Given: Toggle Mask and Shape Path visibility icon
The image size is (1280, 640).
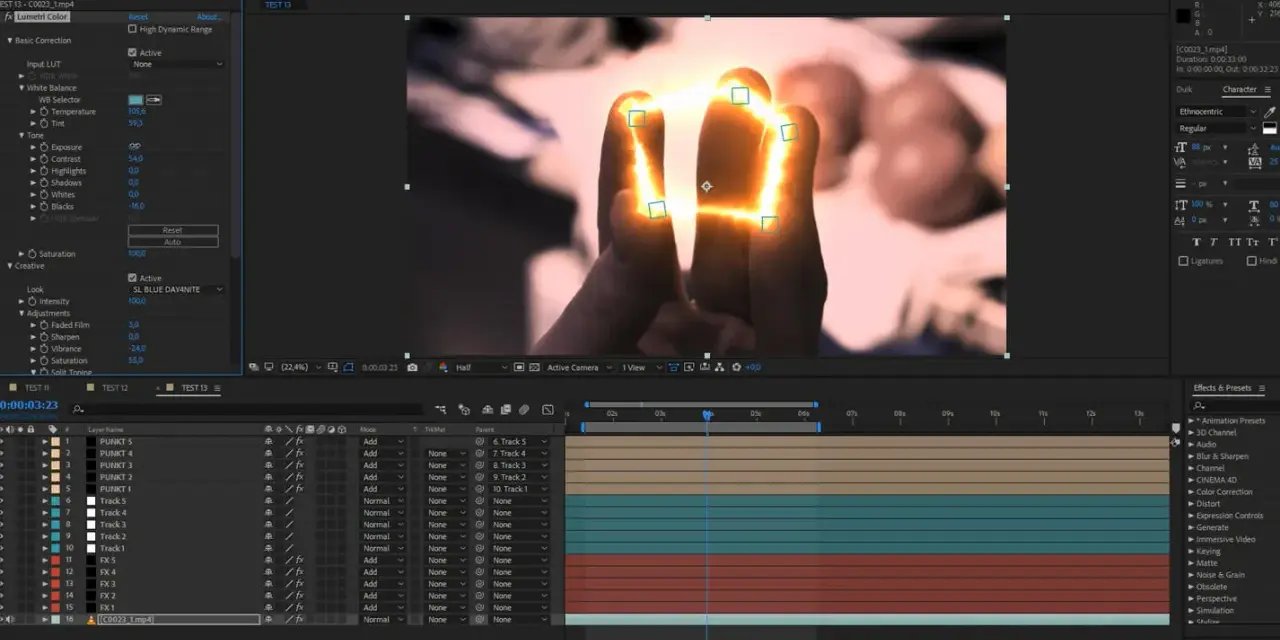Looking at the screenshot, I should coord(348,368).
